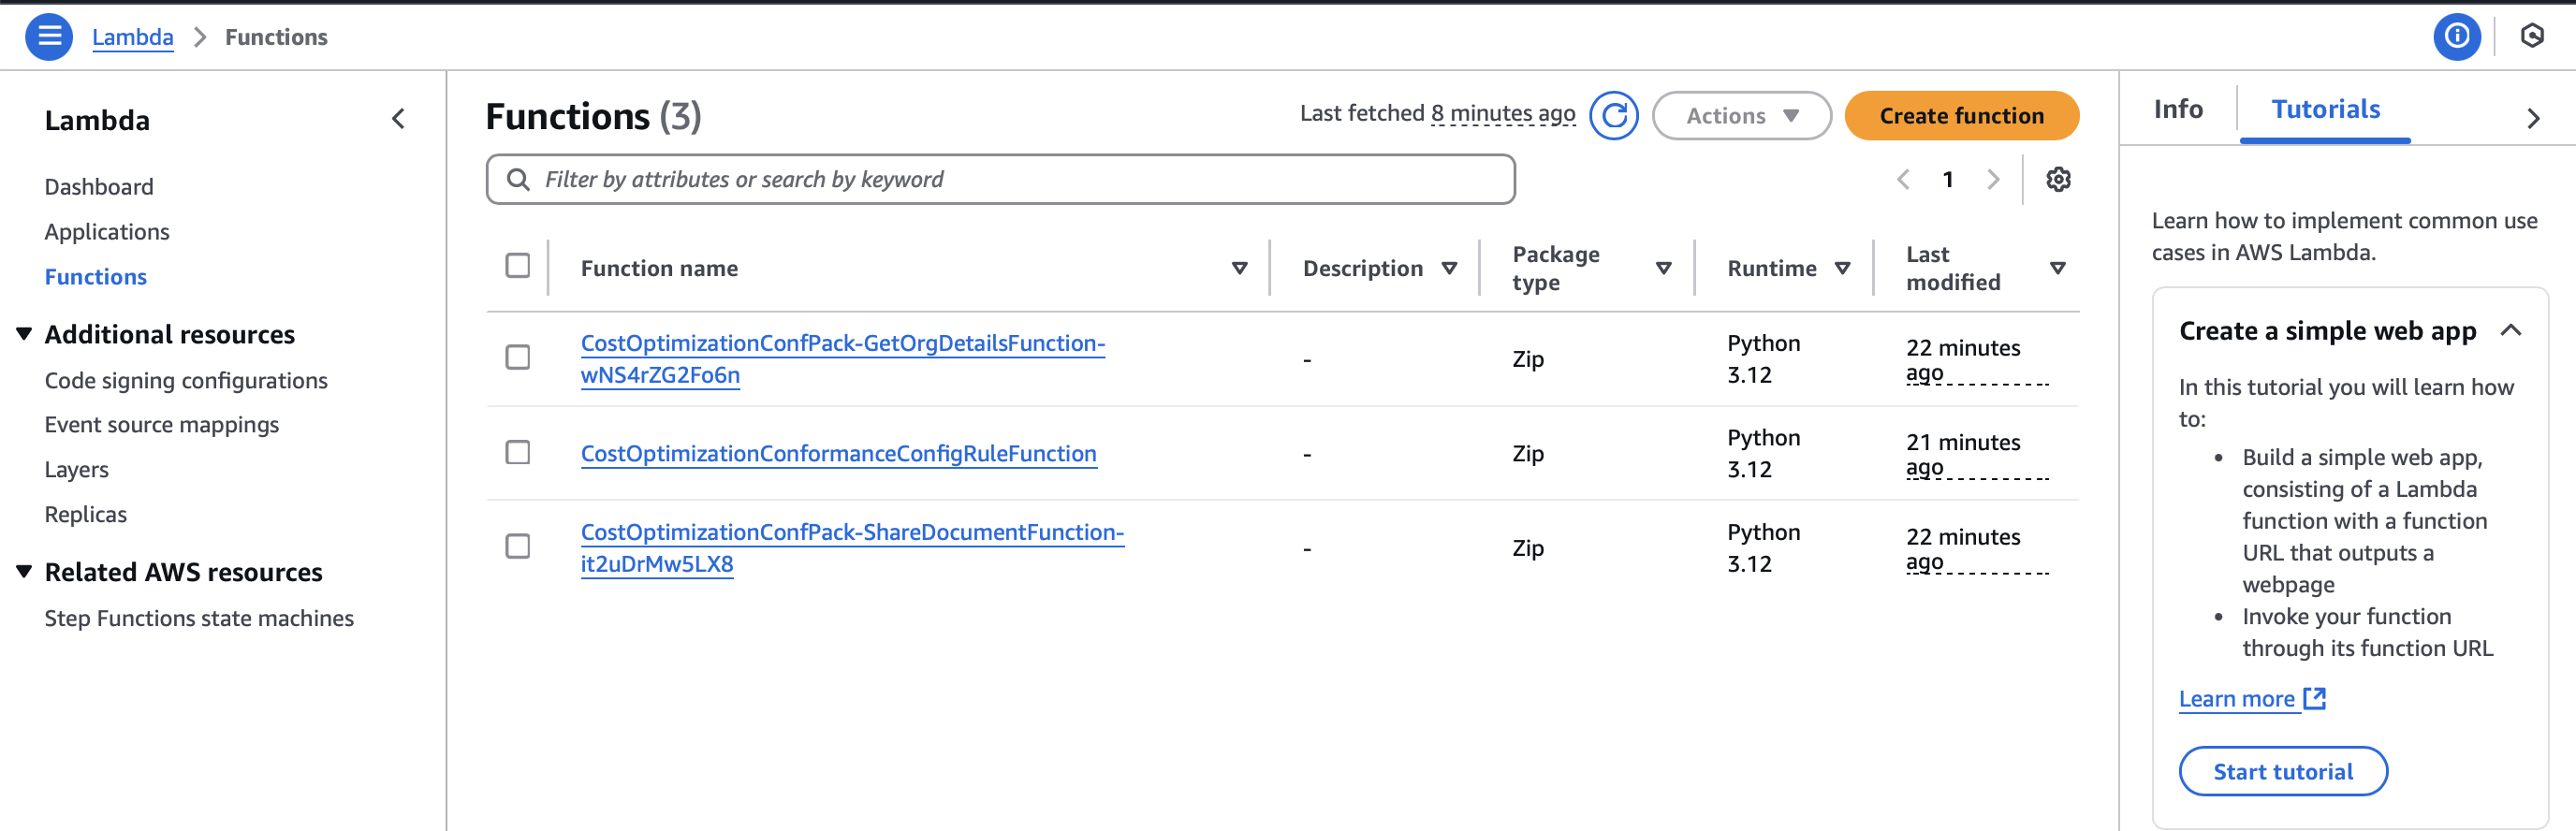Viewport: 2576px width, 831px height.
Task: Click the blue info circle icon
Action: coord(2456,37)
